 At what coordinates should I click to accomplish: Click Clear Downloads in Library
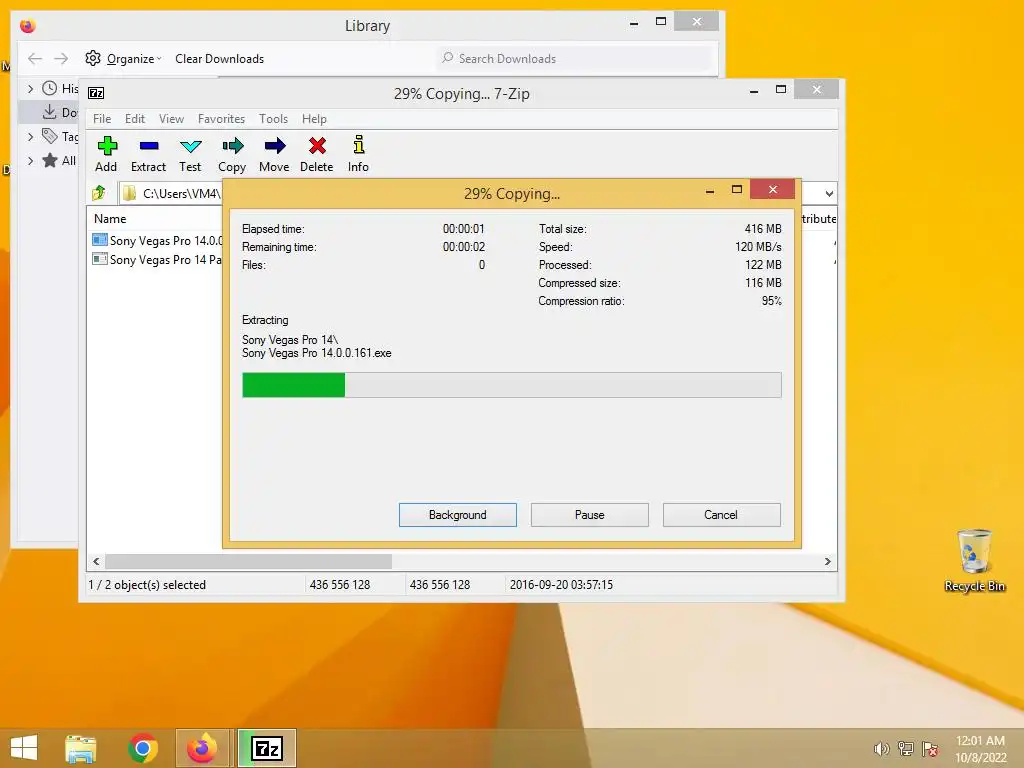[x=219, y=59]
